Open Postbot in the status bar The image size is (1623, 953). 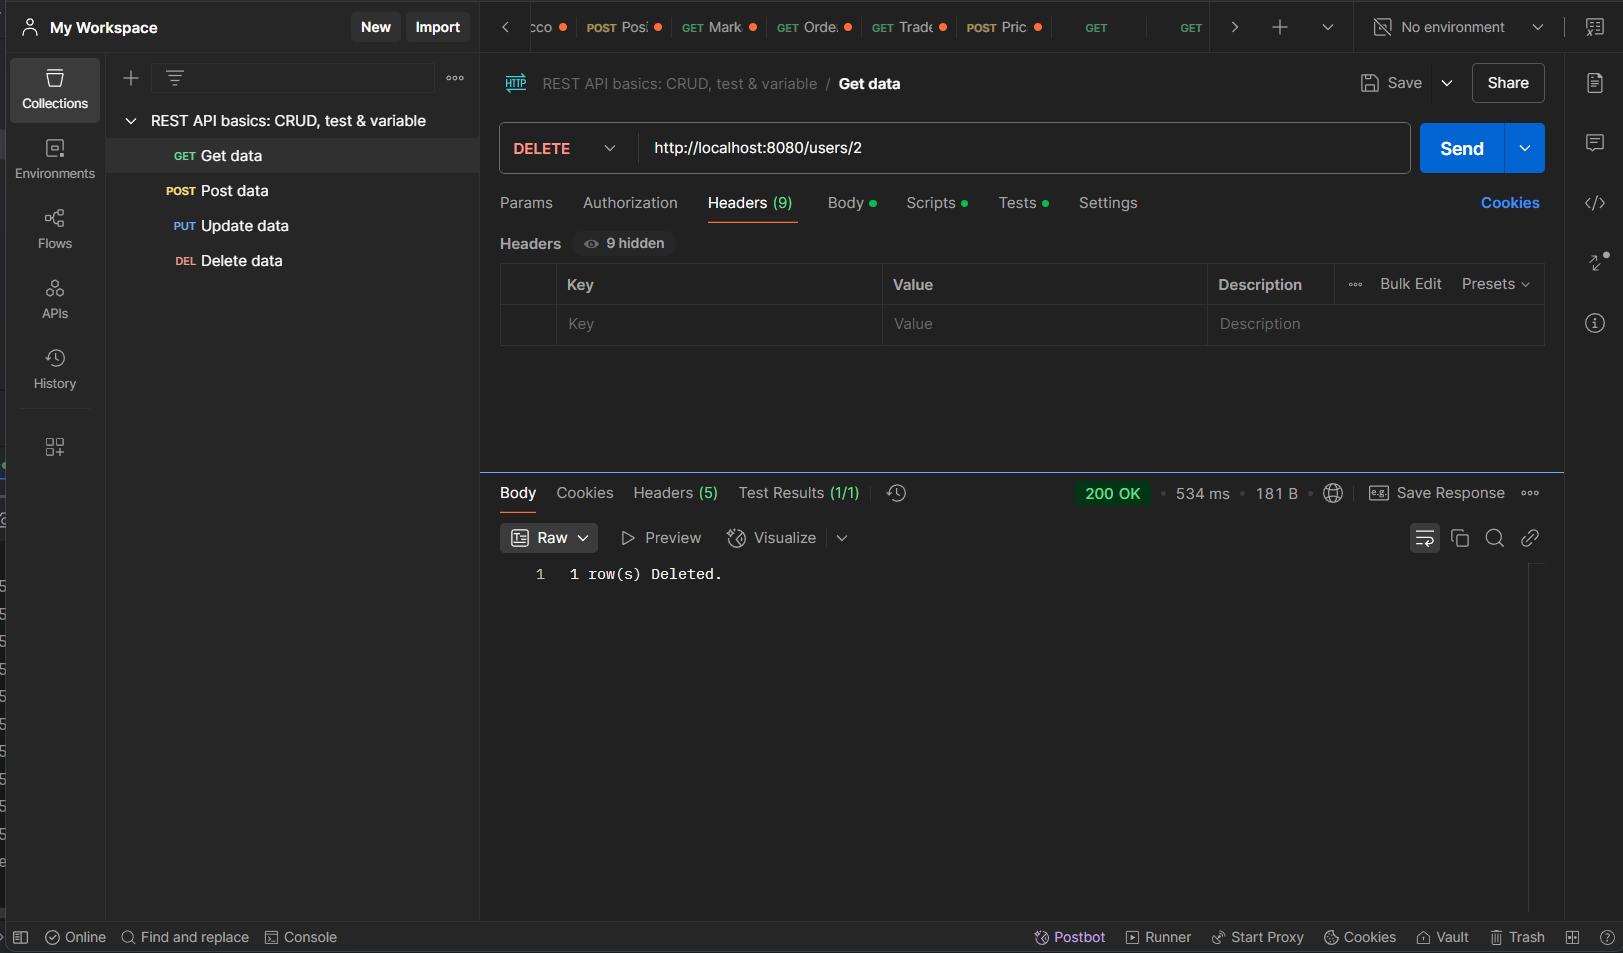(x=1069, y=937)
